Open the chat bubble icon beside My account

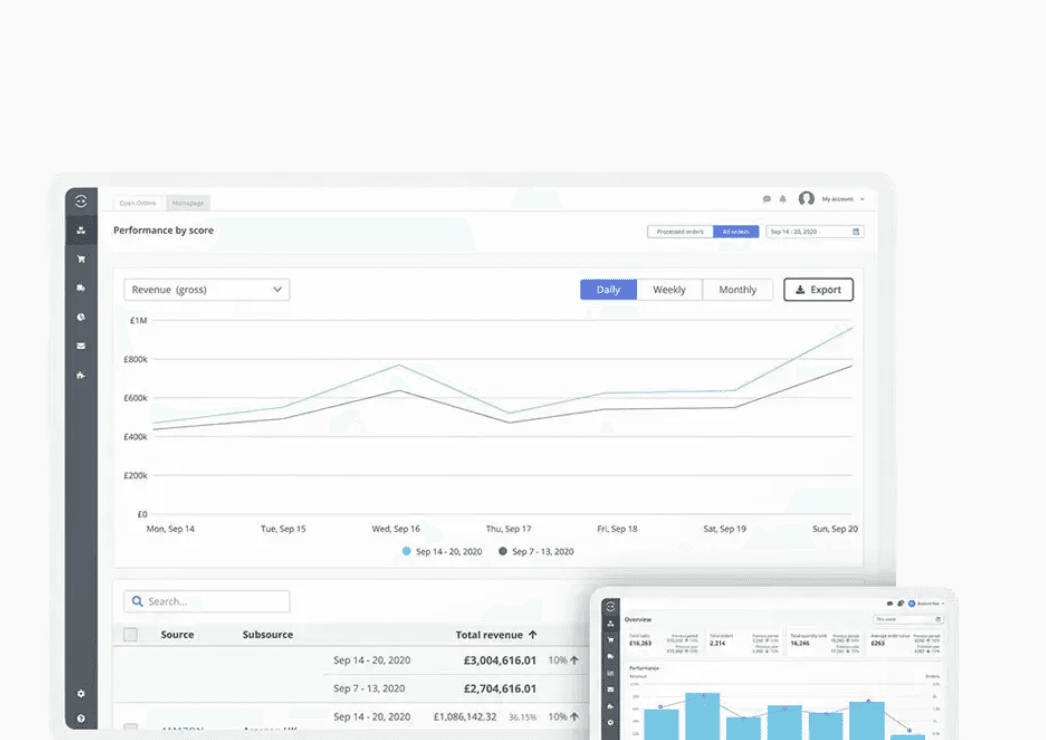tap(766, 199)
